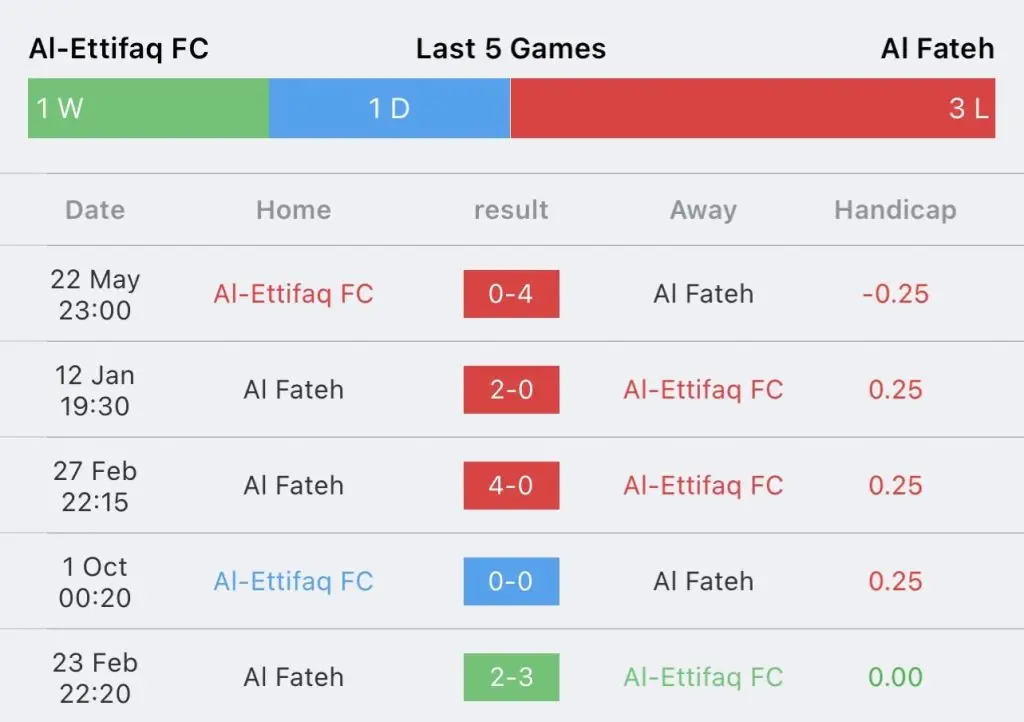Screen dimensions: 1024x722
Task: Click the Handicap column header
Action: point(895,210)
